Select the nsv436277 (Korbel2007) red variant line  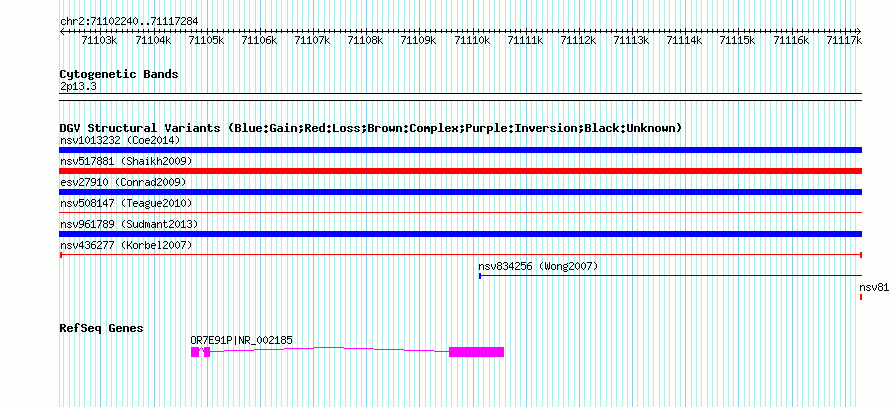coord(460,255)
